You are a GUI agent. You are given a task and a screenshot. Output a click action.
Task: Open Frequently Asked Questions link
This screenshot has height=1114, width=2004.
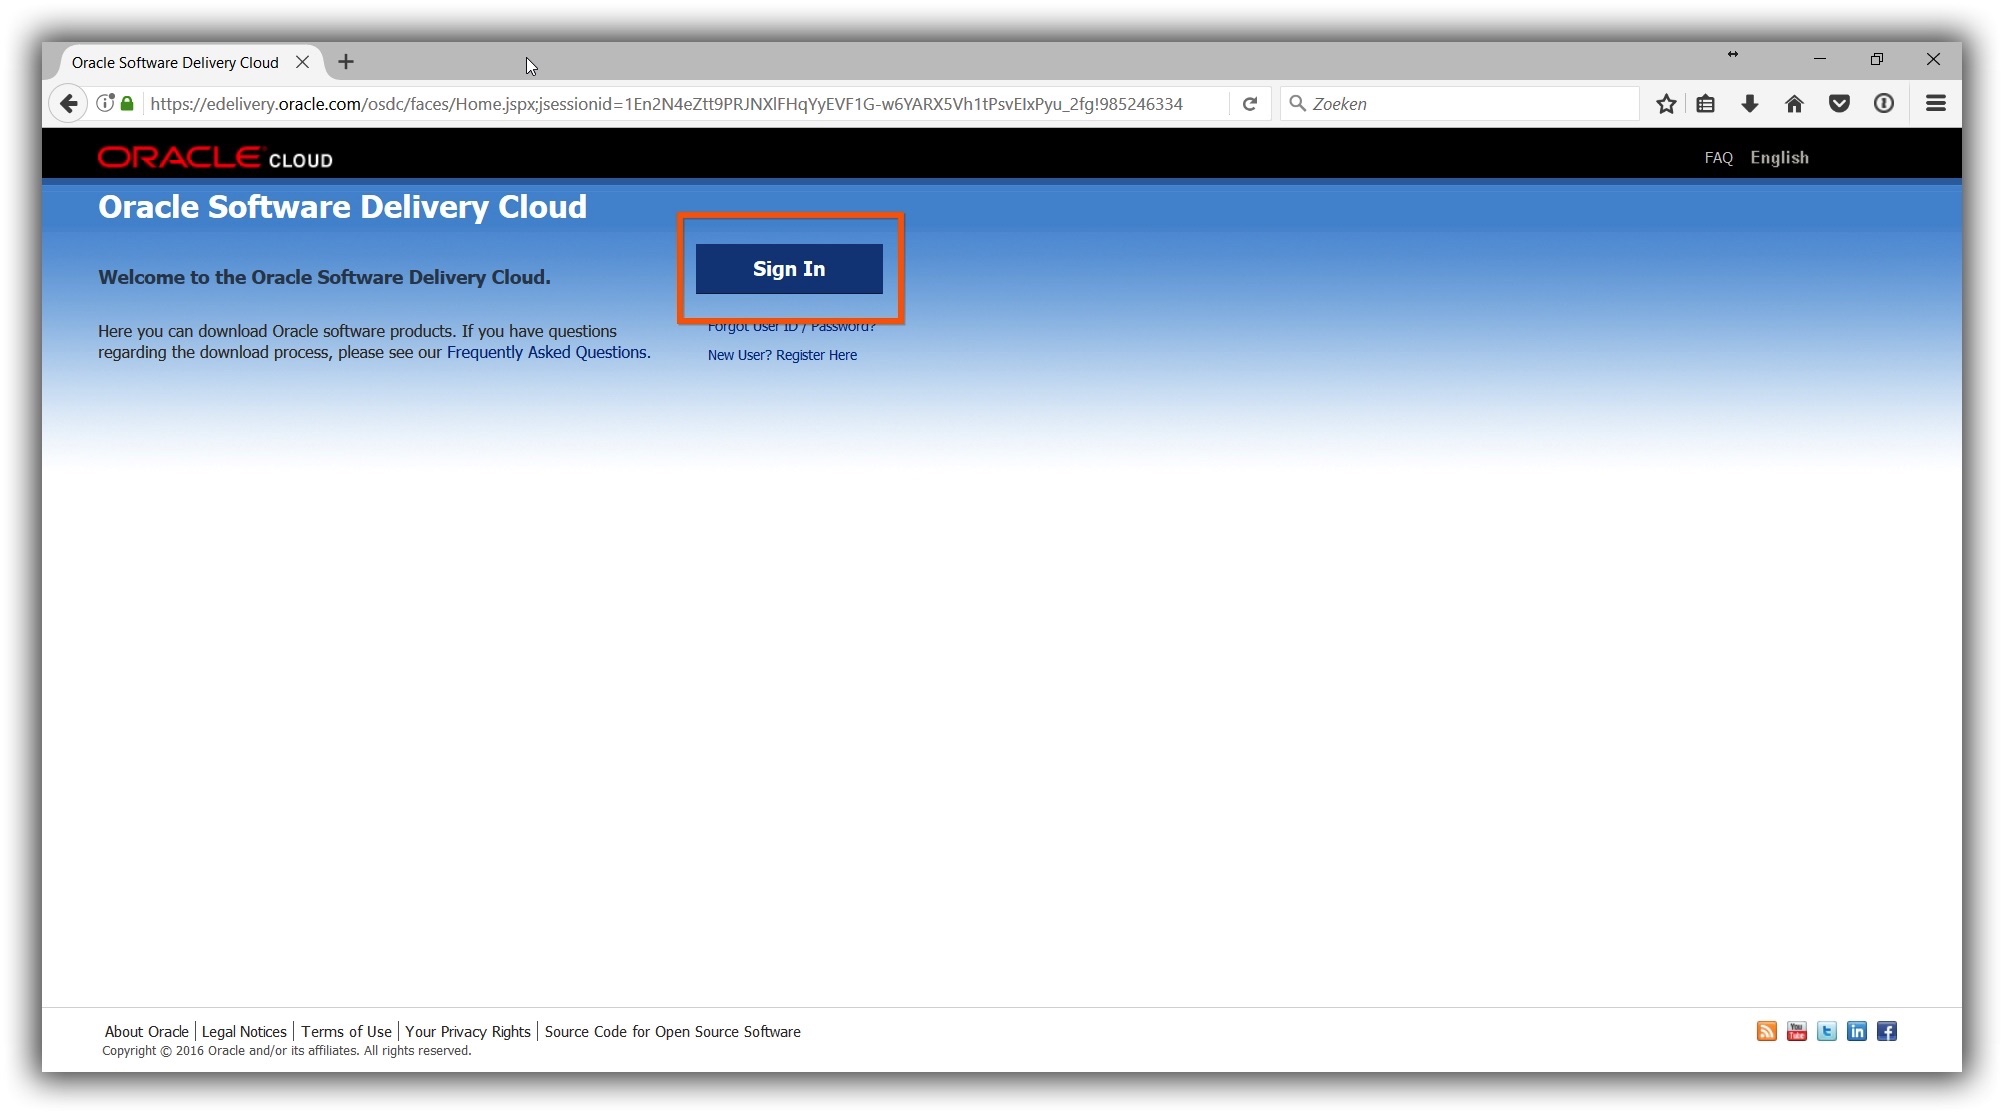pyautogui.click(x=547, y=352)
